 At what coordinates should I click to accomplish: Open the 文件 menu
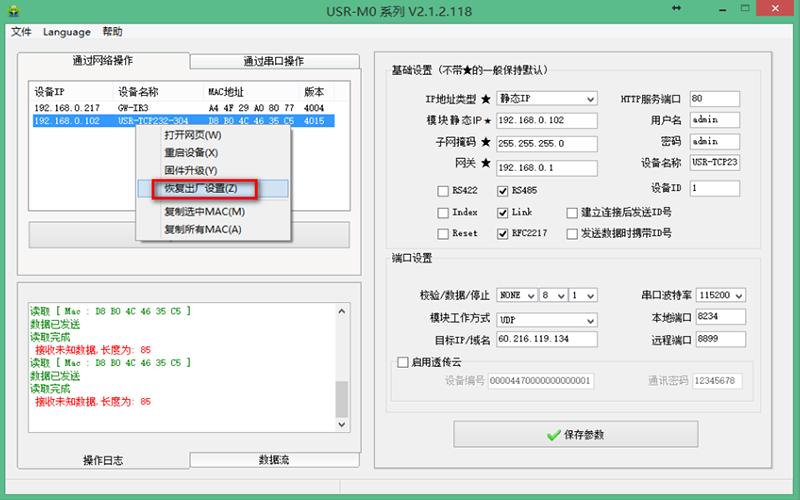[21, 31]
